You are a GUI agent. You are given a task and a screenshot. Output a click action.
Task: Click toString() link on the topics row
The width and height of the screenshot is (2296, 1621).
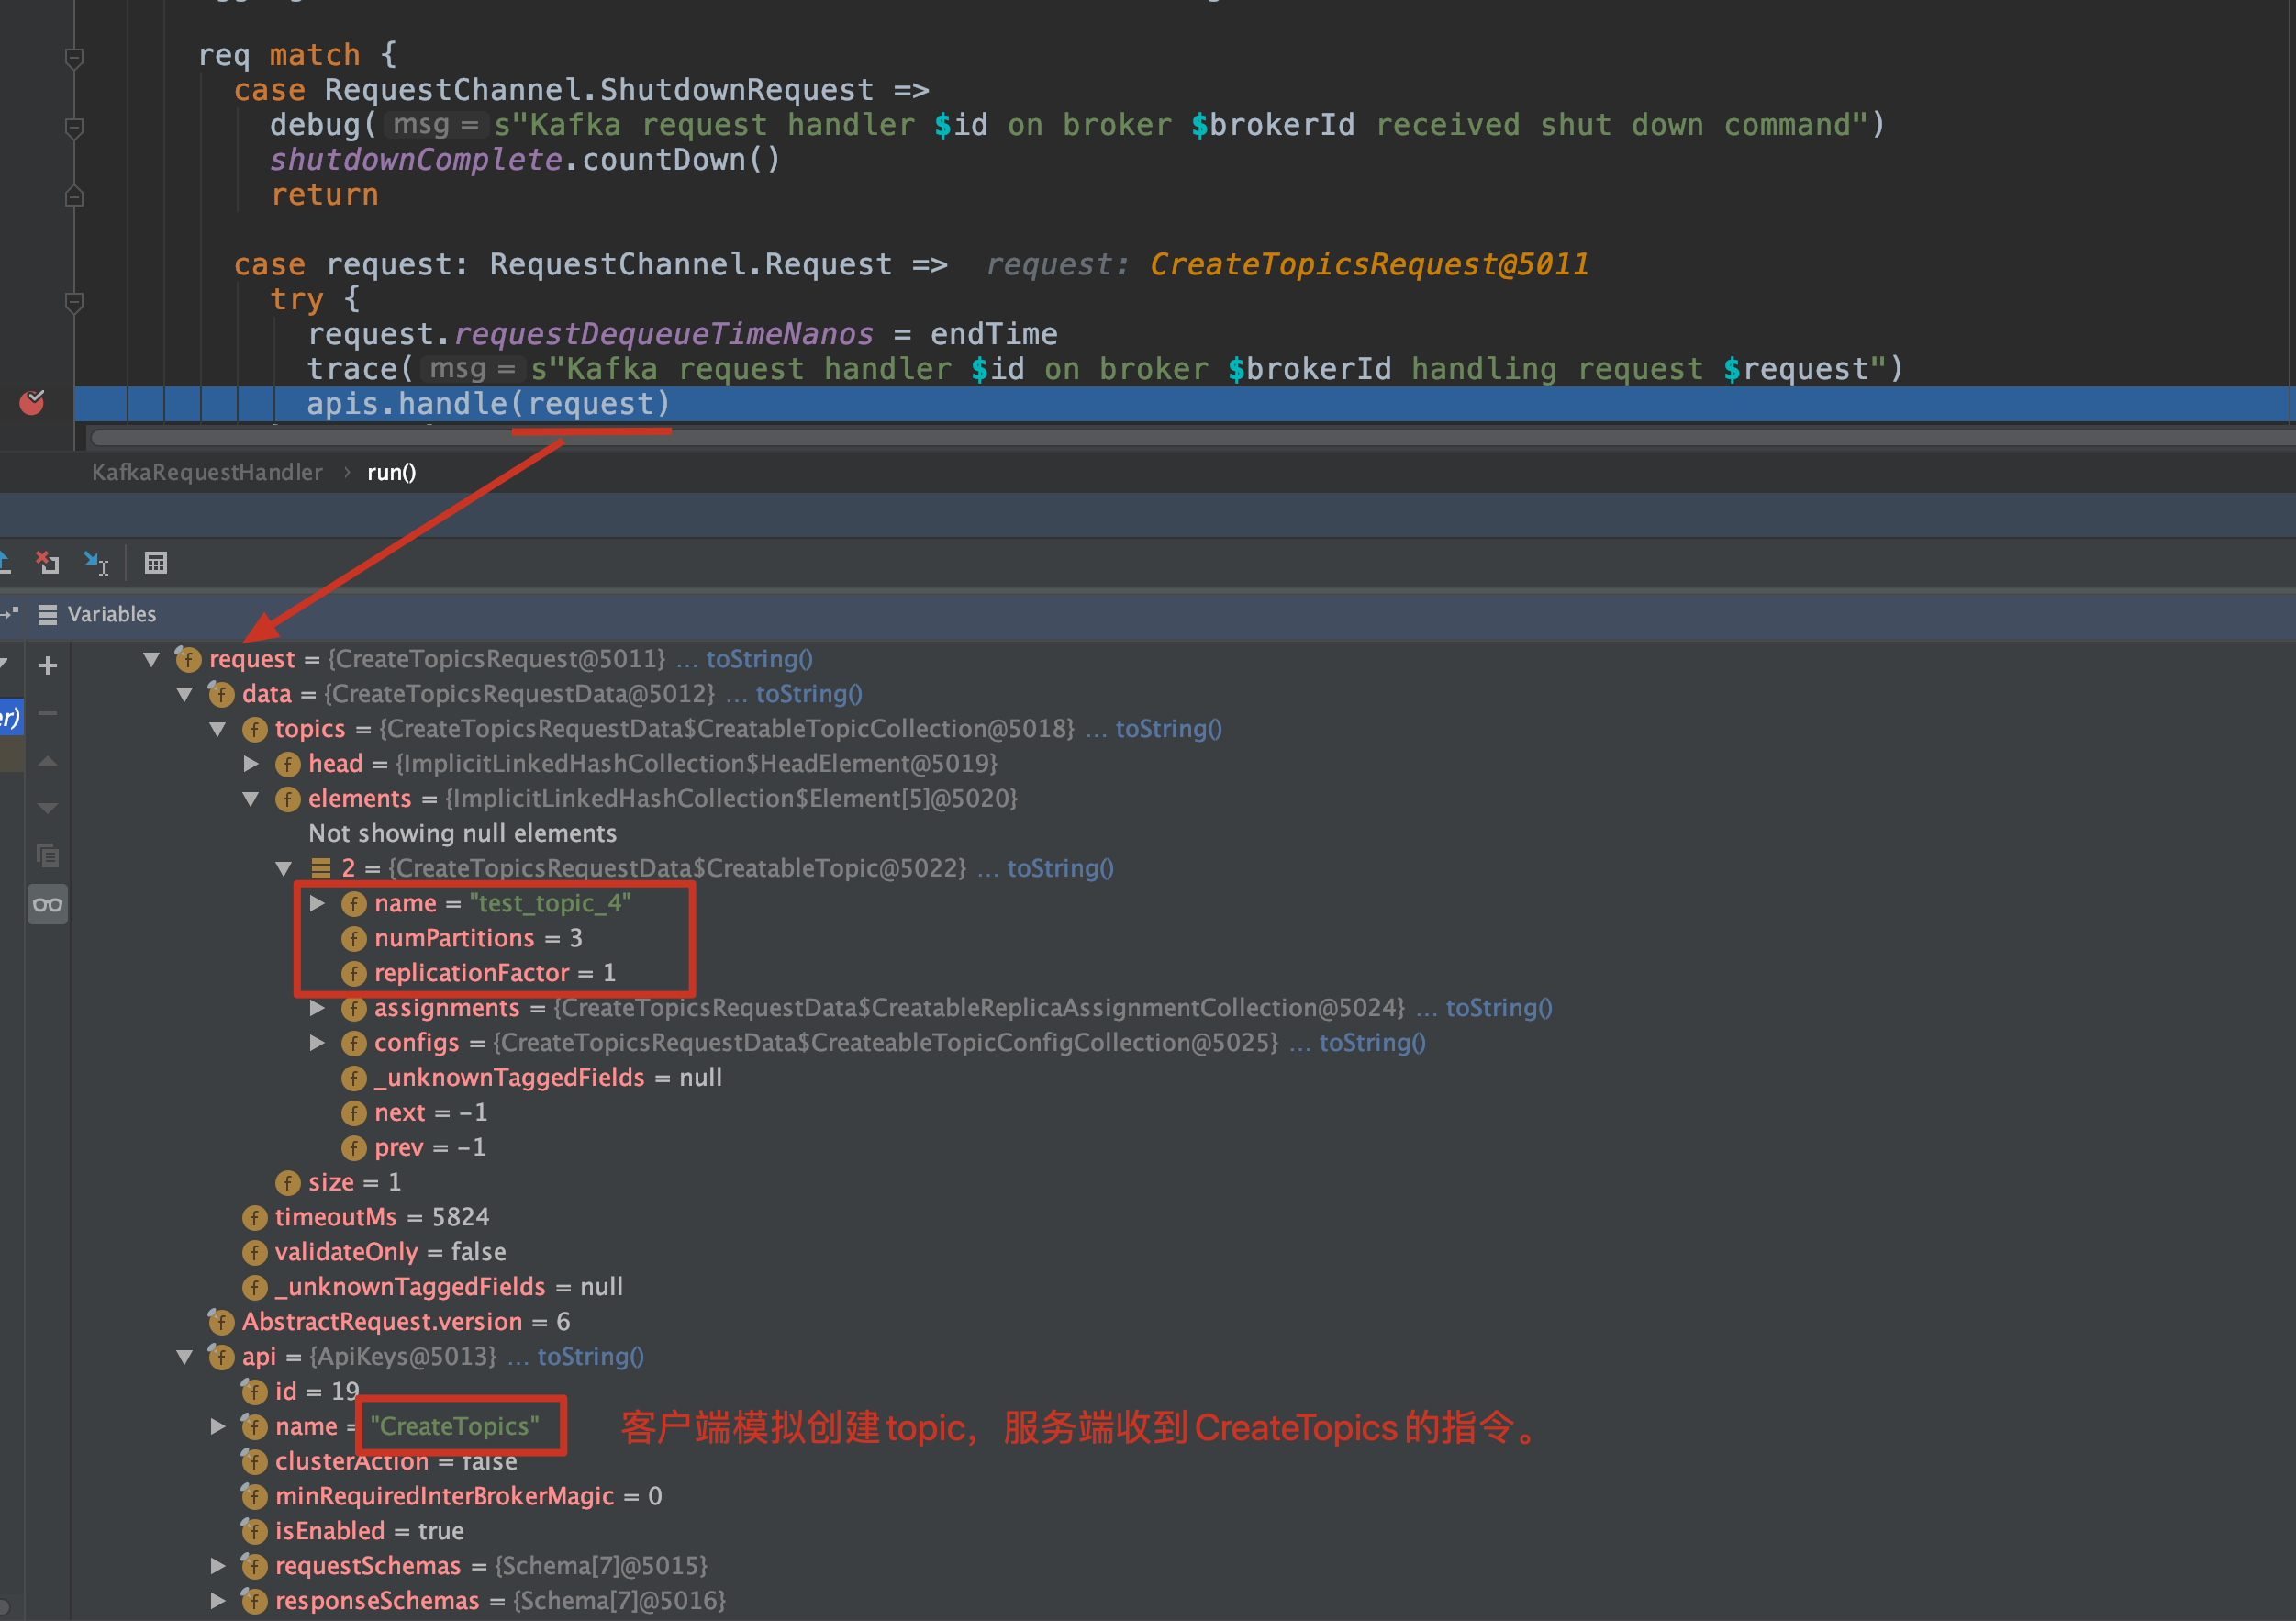coord(1168,729)
